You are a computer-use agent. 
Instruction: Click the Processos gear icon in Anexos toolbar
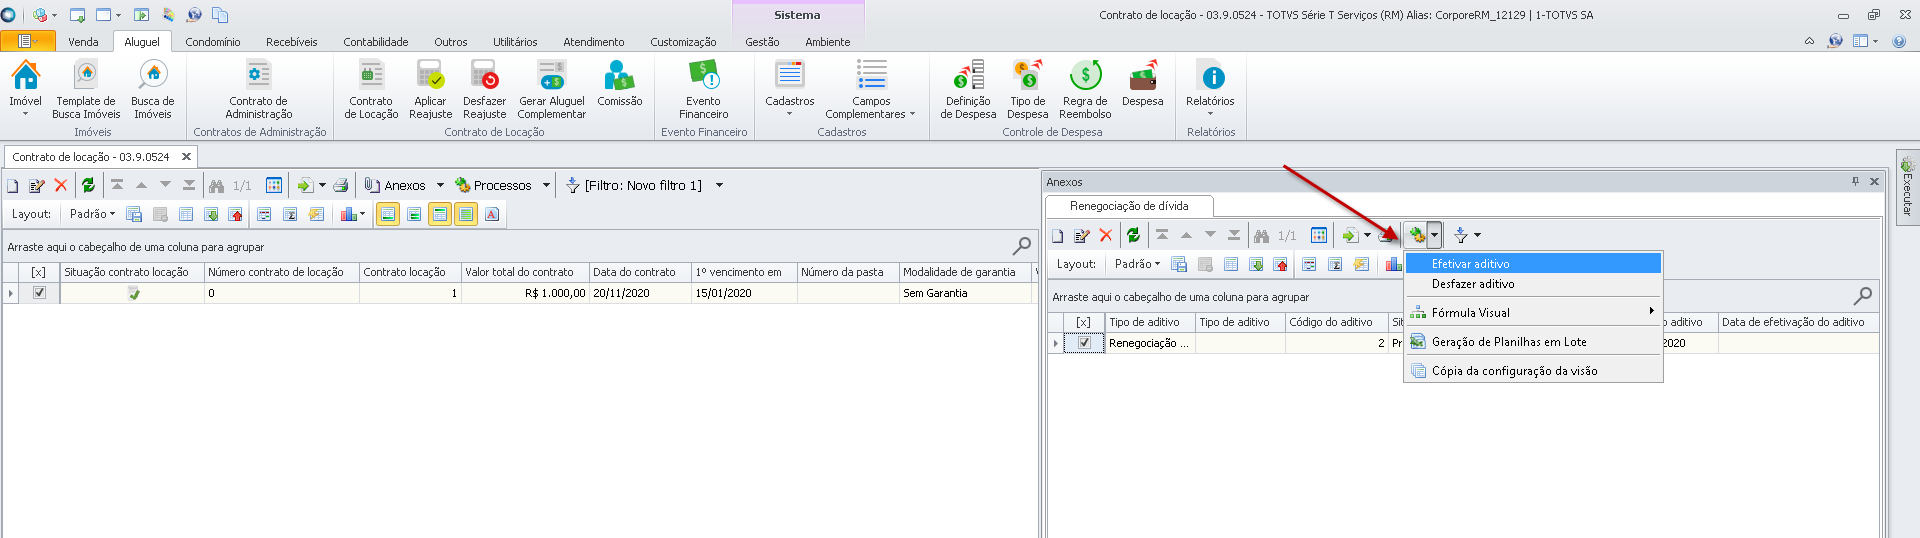[1417, 235]
